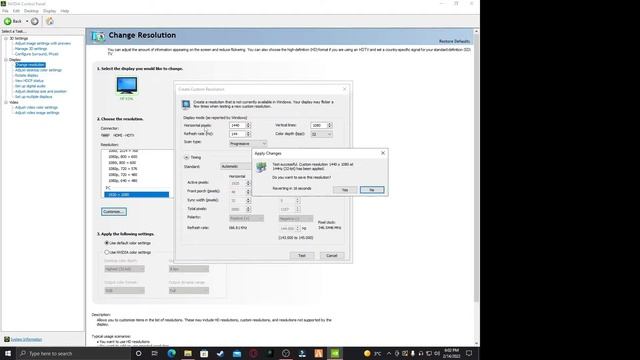The width and height of the screenshot is (640, 360).
Task: Select Adjust video color settings task
Action: tap(36, 107)
